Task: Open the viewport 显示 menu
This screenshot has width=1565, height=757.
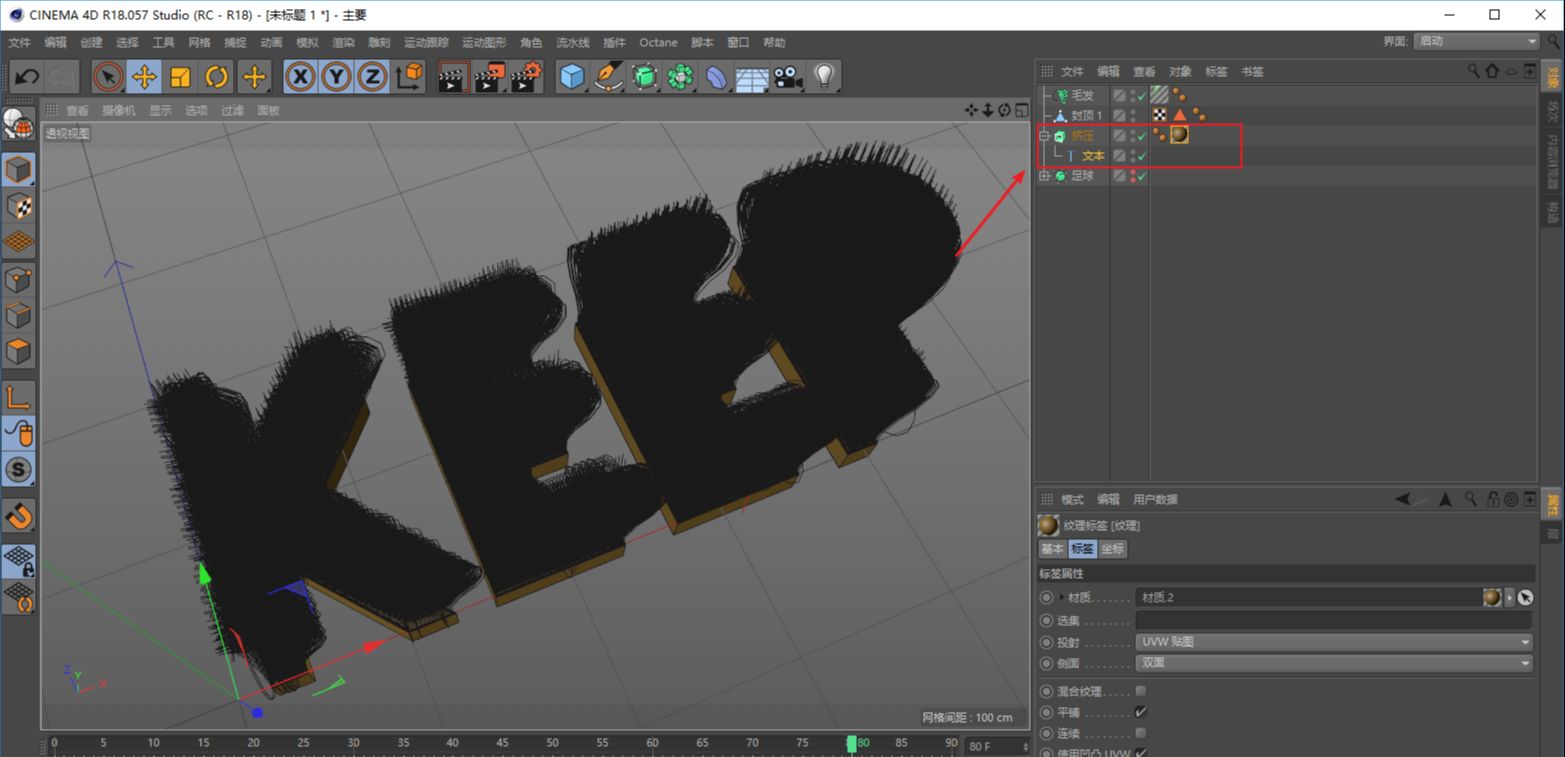Action: pyautogui.click(x=160, y=110)
